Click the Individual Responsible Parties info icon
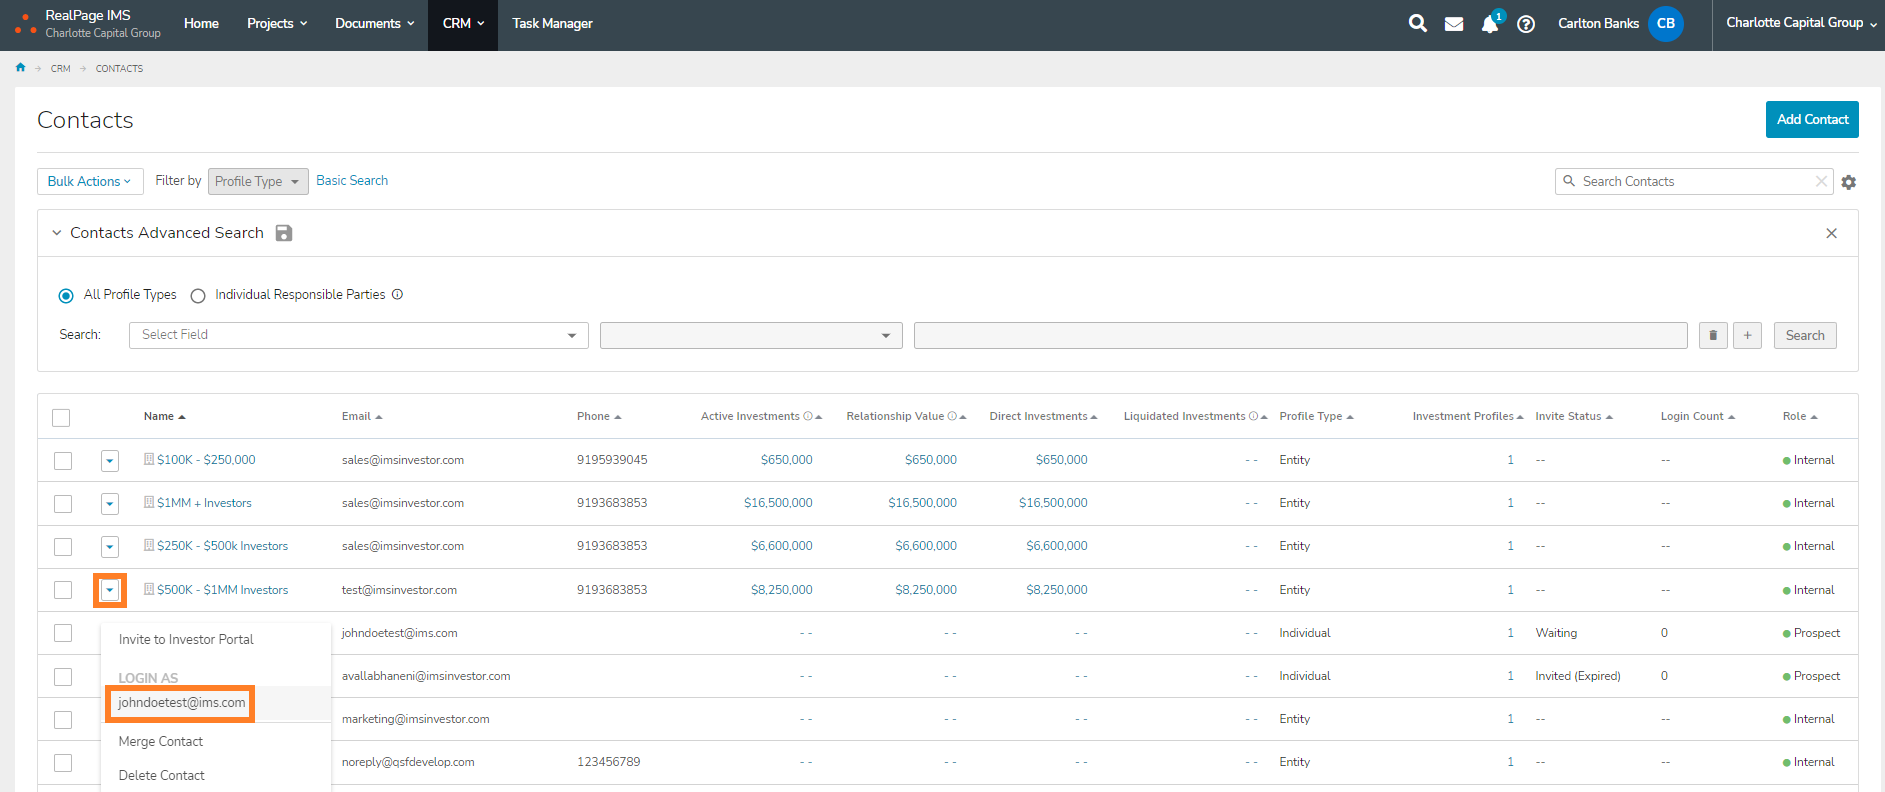Image resolution: width=1885 pixels, height=792 pixels. pyautogui.click(x=397, y=294)
